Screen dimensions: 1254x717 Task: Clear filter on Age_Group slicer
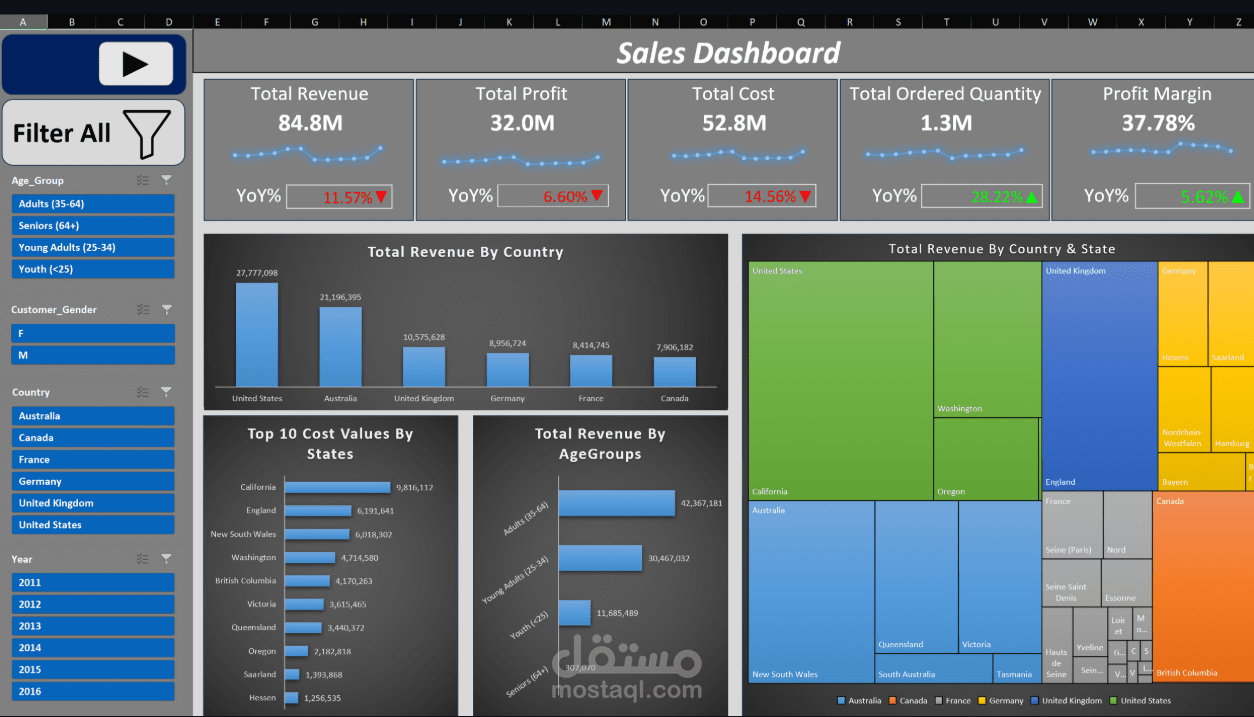point(166,180)
